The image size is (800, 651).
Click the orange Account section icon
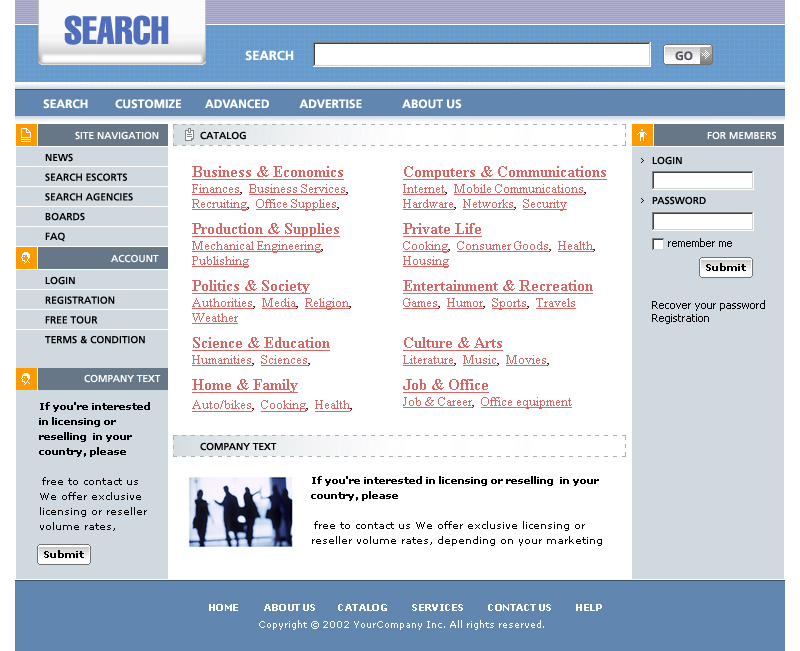click(x=26, y=258)
